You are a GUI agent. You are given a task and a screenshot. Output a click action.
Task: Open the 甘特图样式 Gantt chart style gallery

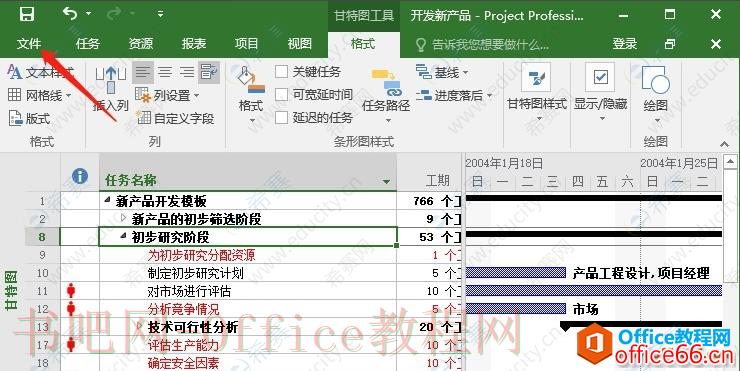pos(537,93)
